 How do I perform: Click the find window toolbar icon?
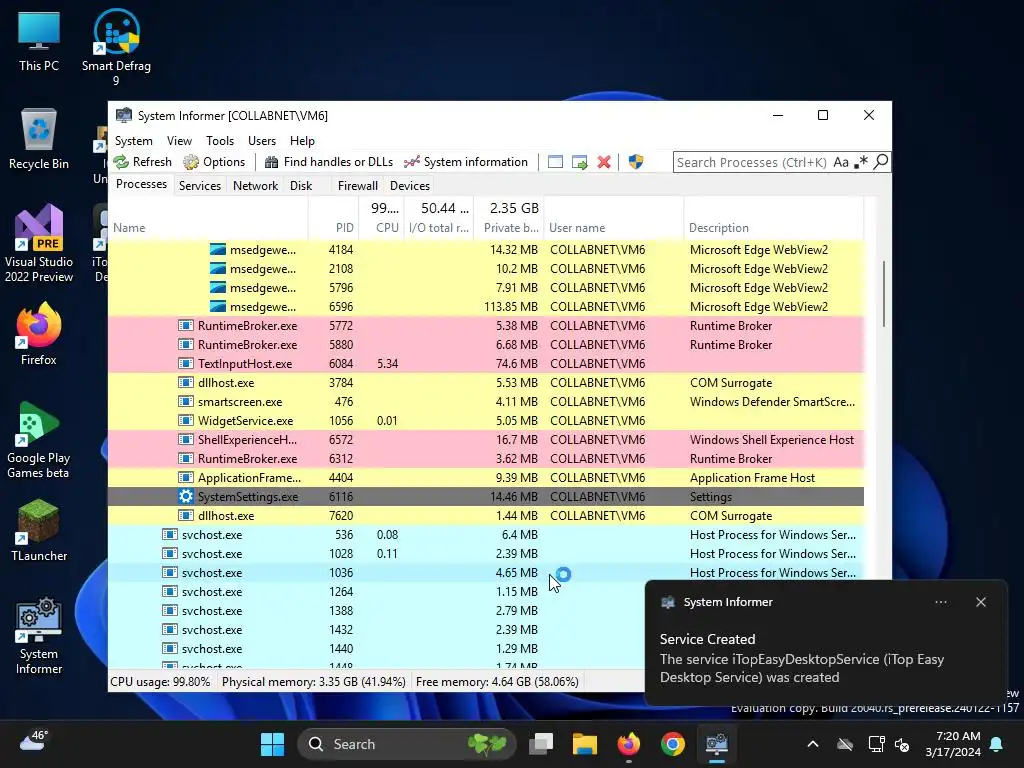click(555, 162)
